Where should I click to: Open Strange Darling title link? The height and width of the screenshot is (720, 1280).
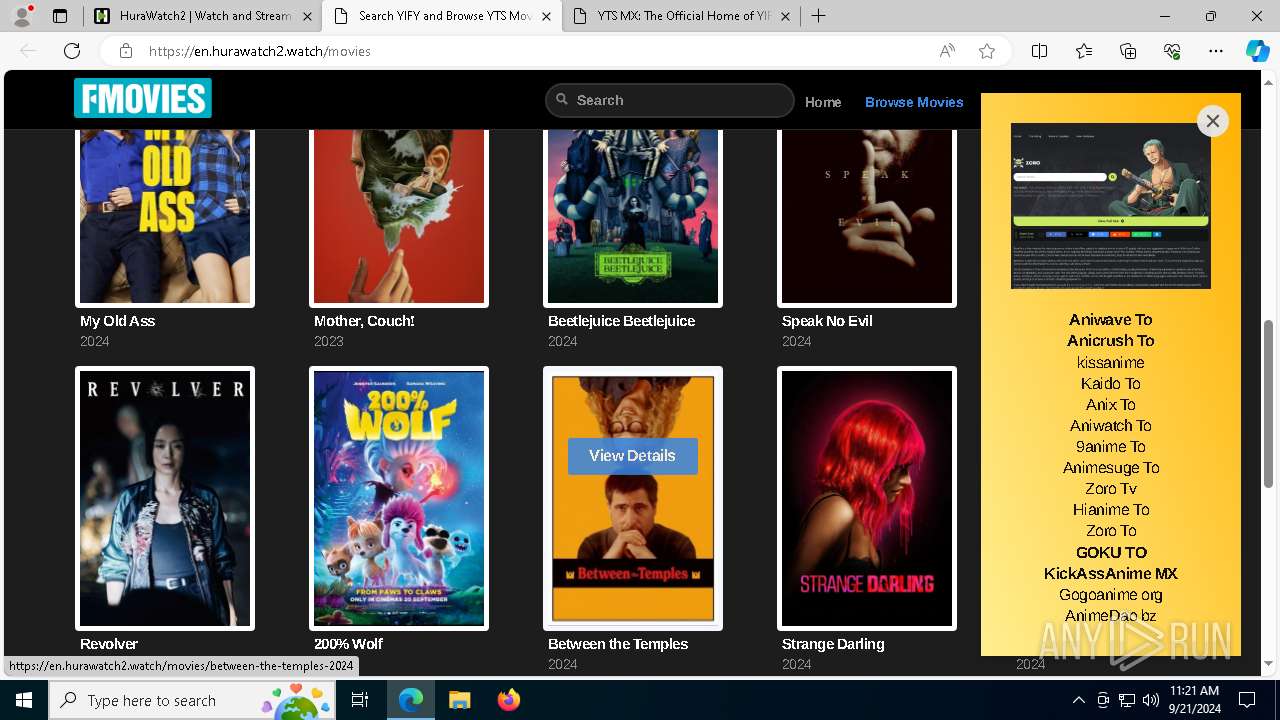point(833,644)
